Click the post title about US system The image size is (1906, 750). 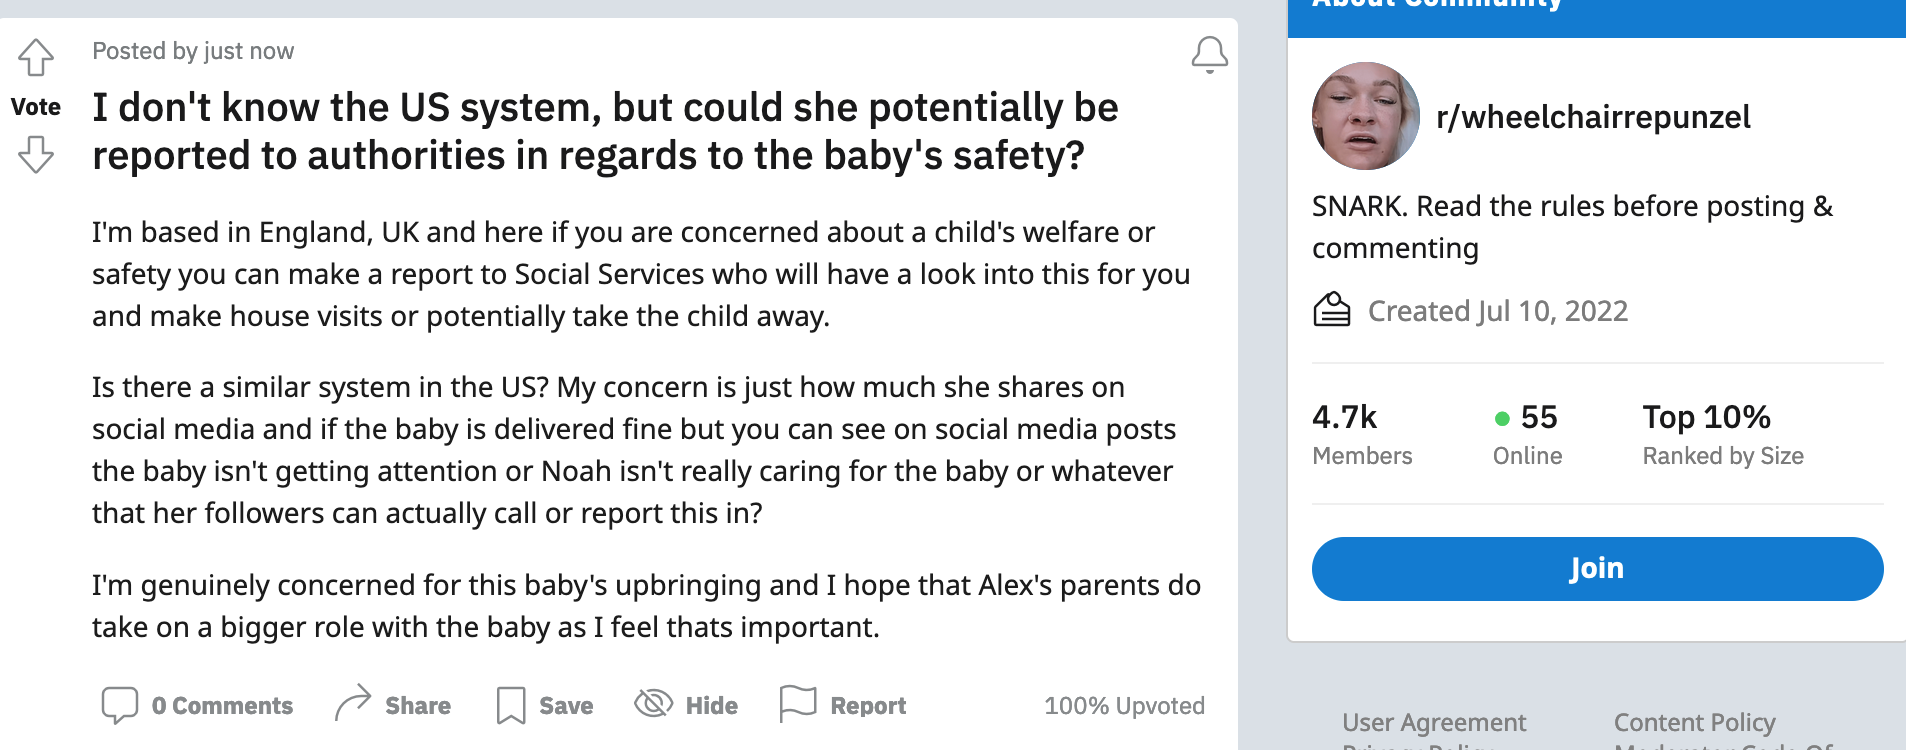tap(605, 131)
